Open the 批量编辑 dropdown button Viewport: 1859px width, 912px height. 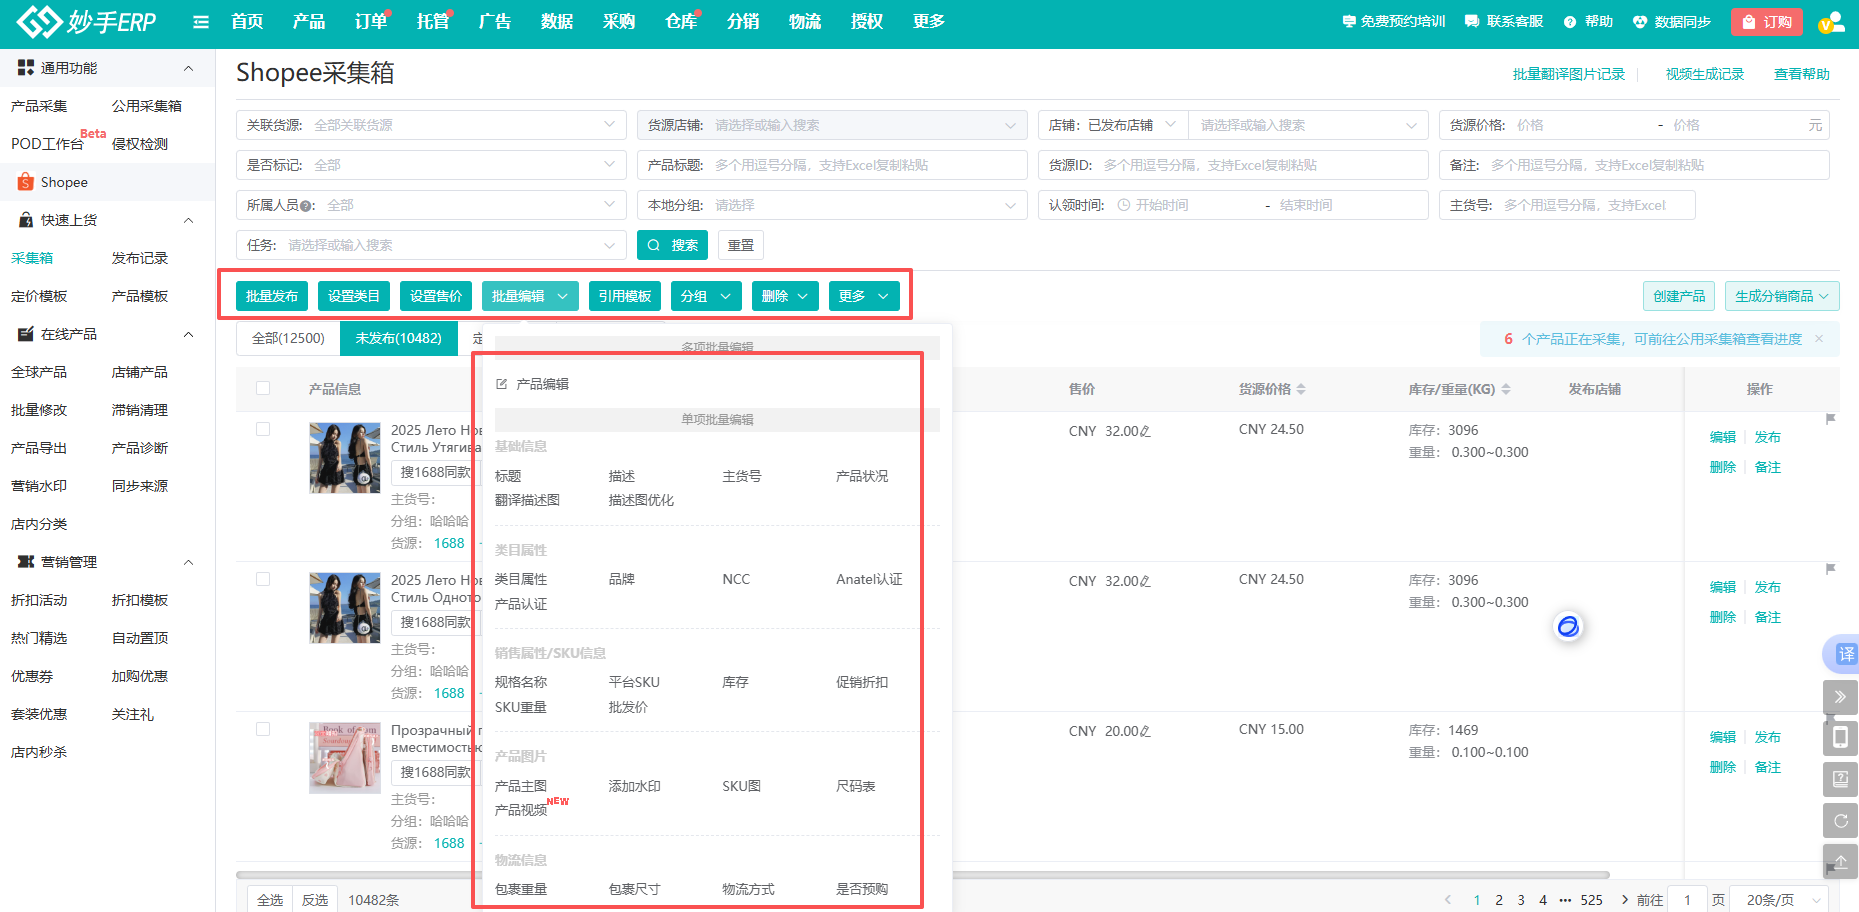[530, 296]
